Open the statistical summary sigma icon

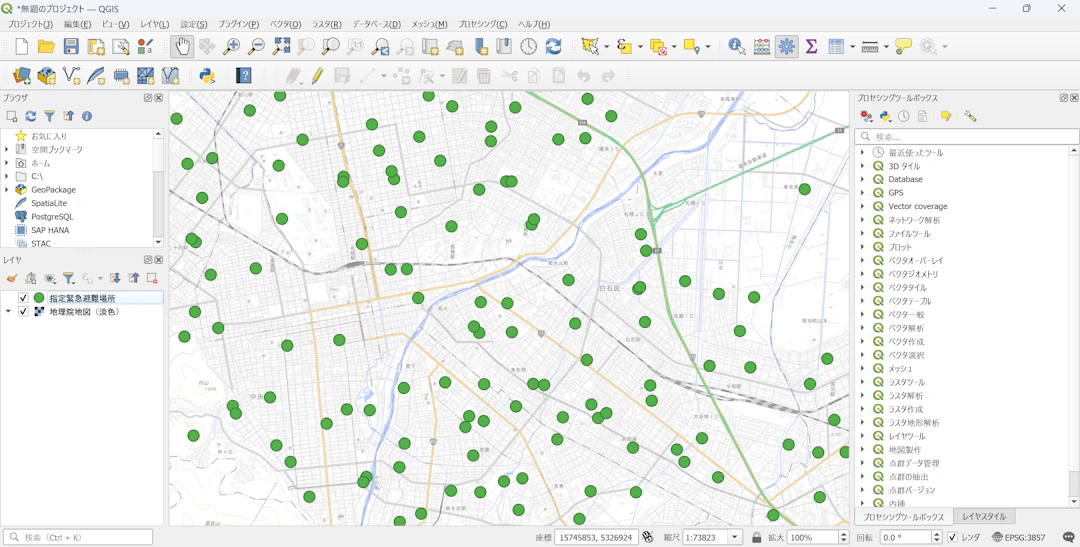tap(811, 46)
